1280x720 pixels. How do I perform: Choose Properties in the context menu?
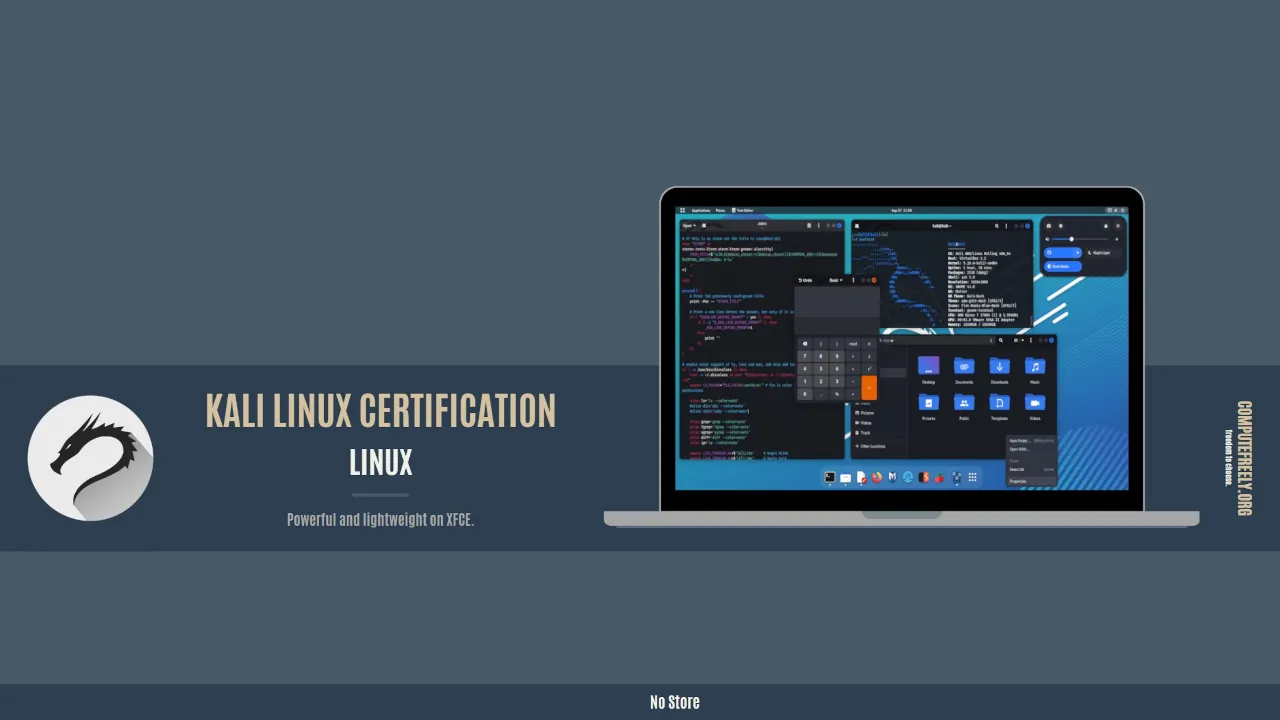coord(1031,481)
